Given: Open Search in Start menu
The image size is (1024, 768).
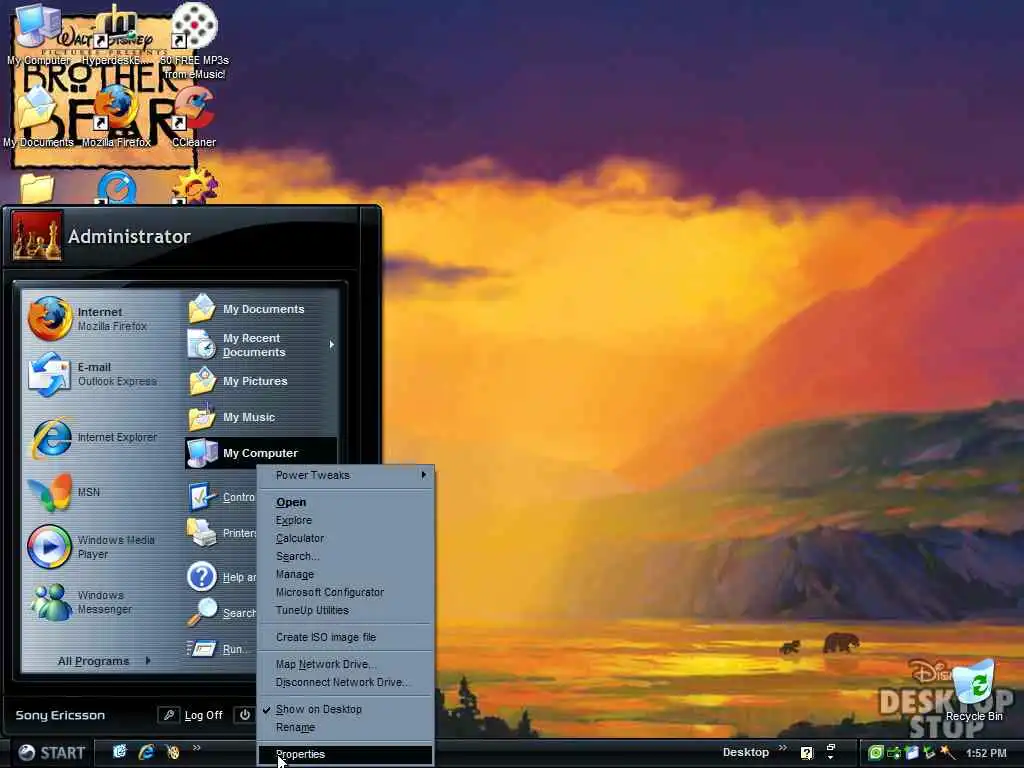Looking at the screenshot, I should point(221,613).
